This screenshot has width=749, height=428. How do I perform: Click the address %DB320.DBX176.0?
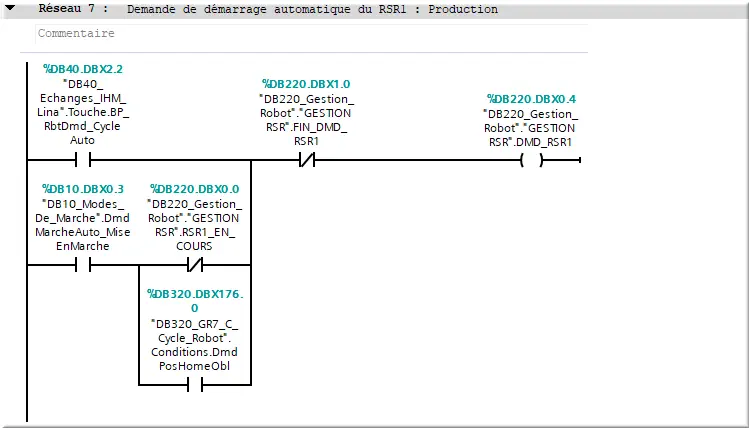tap(195, 301)
